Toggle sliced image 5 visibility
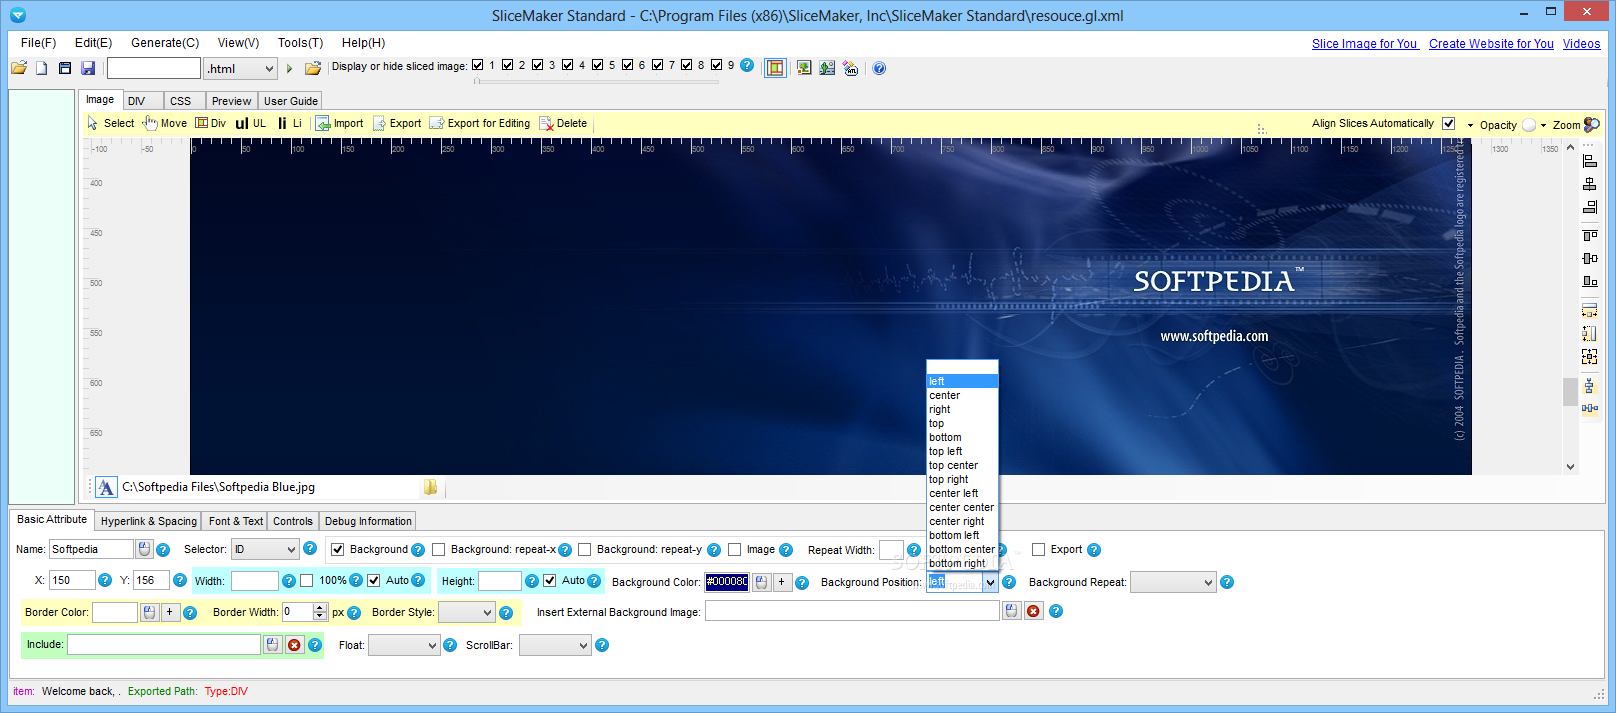1616x713 pixels. click(x=598, y=65)
